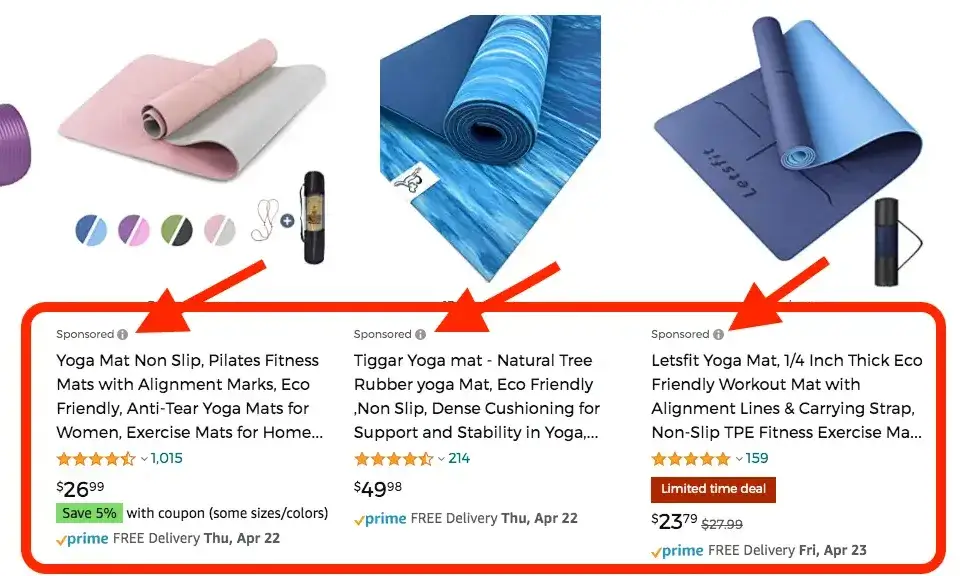Click the prime logo under $23.79 listing

tap(677, 551)
